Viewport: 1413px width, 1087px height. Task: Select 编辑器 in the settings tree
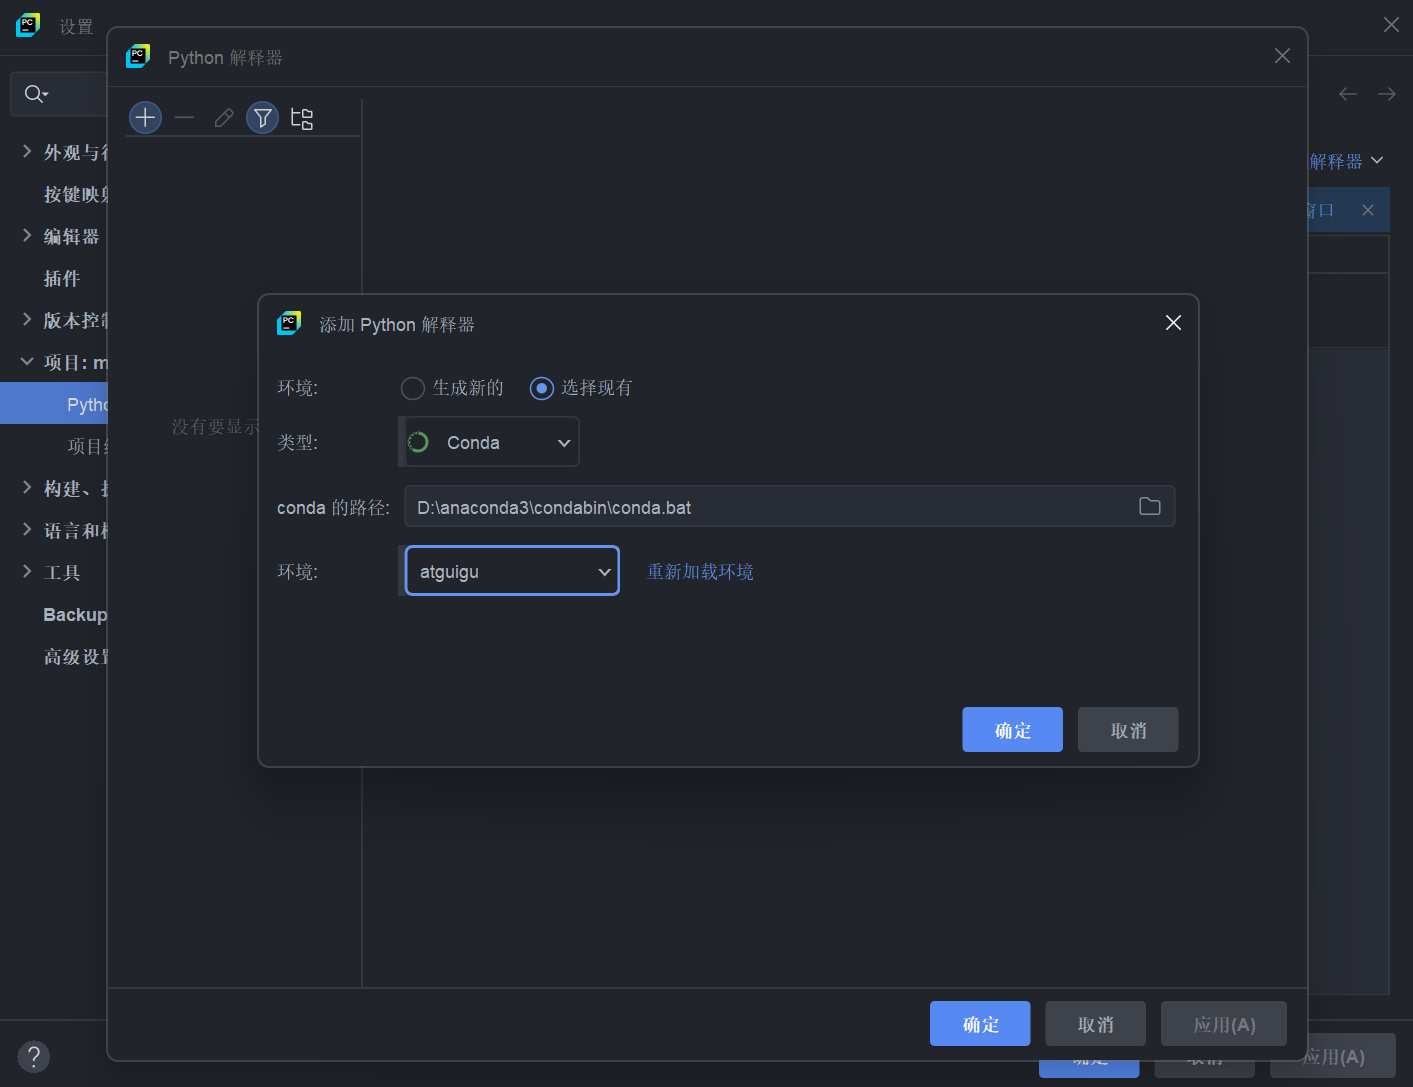point(71,236)
